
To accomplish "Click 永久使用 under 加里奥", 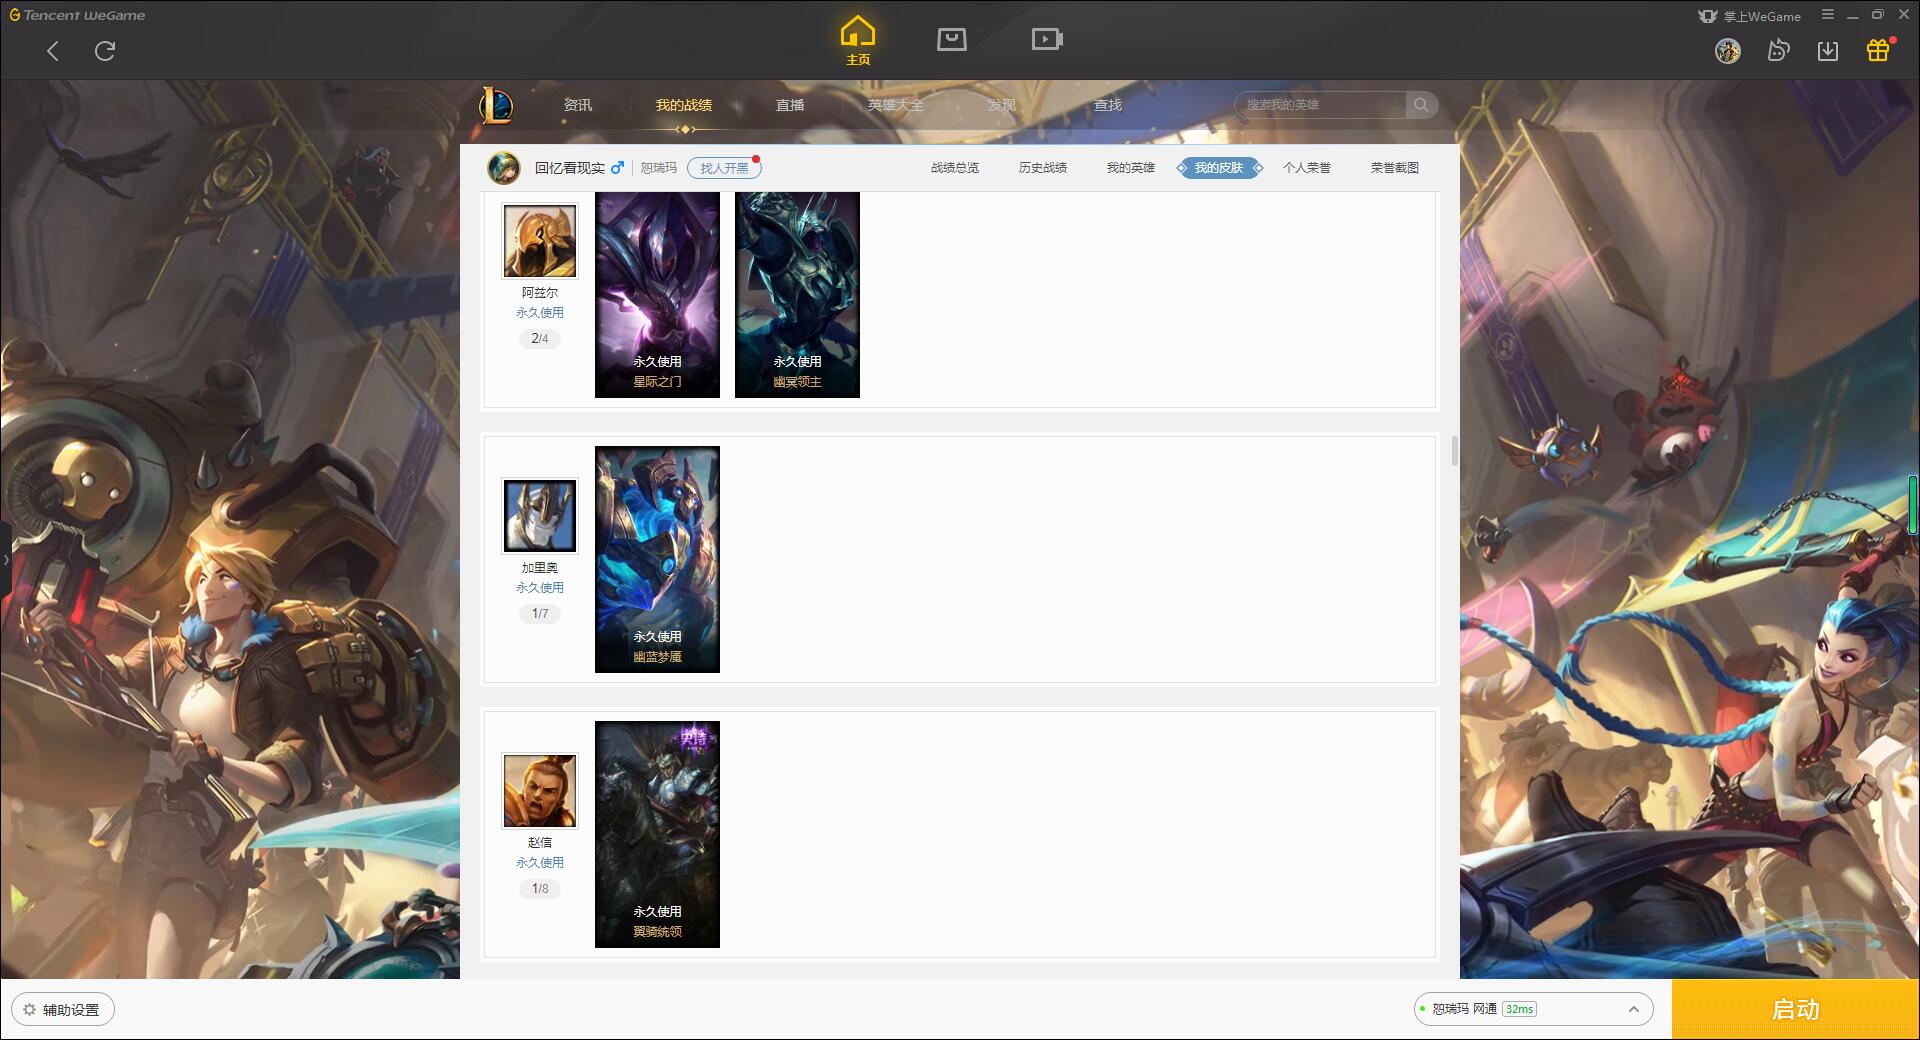I will tap(540, 588).
